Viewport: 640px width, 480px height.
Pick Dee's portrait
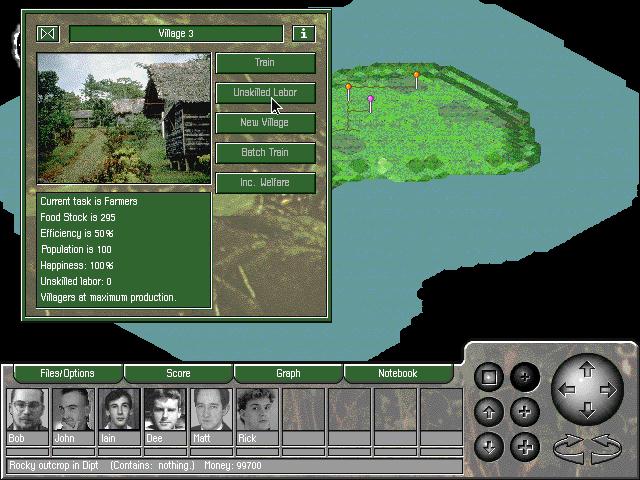click(165, 409)
